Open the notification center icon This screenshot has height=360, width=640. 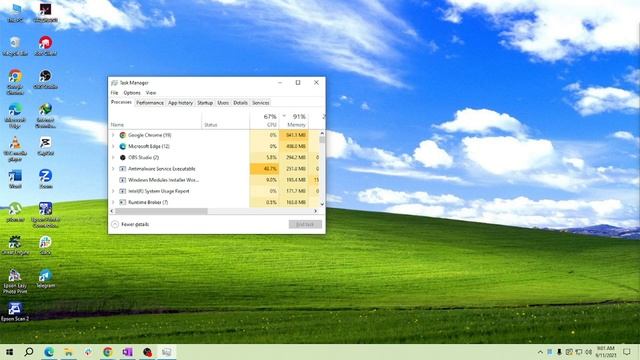click(627, 352)
